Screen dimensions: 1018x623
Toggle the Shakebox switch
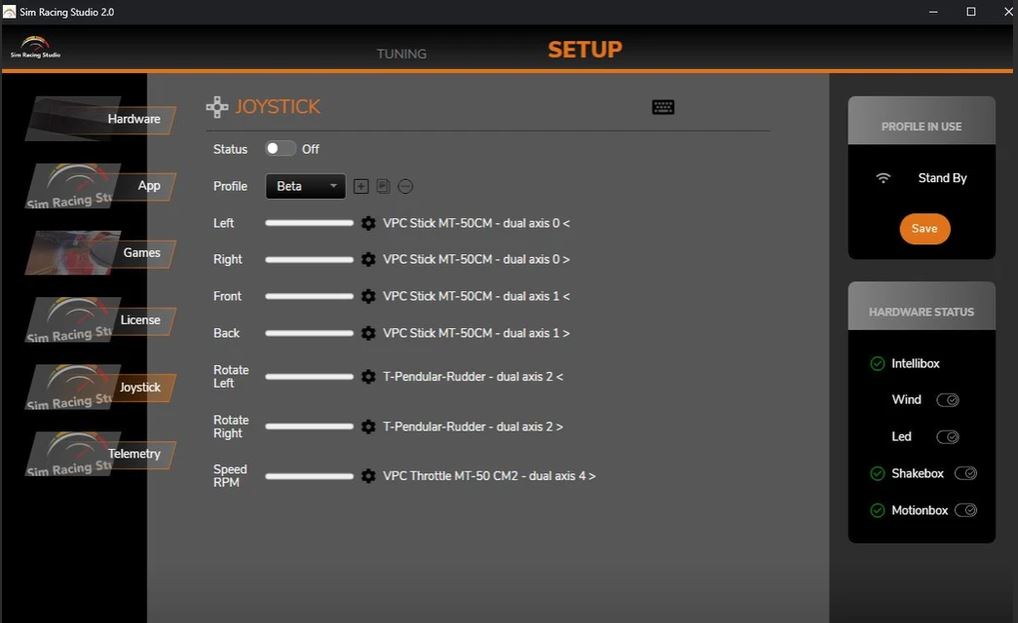pos(965,473)
